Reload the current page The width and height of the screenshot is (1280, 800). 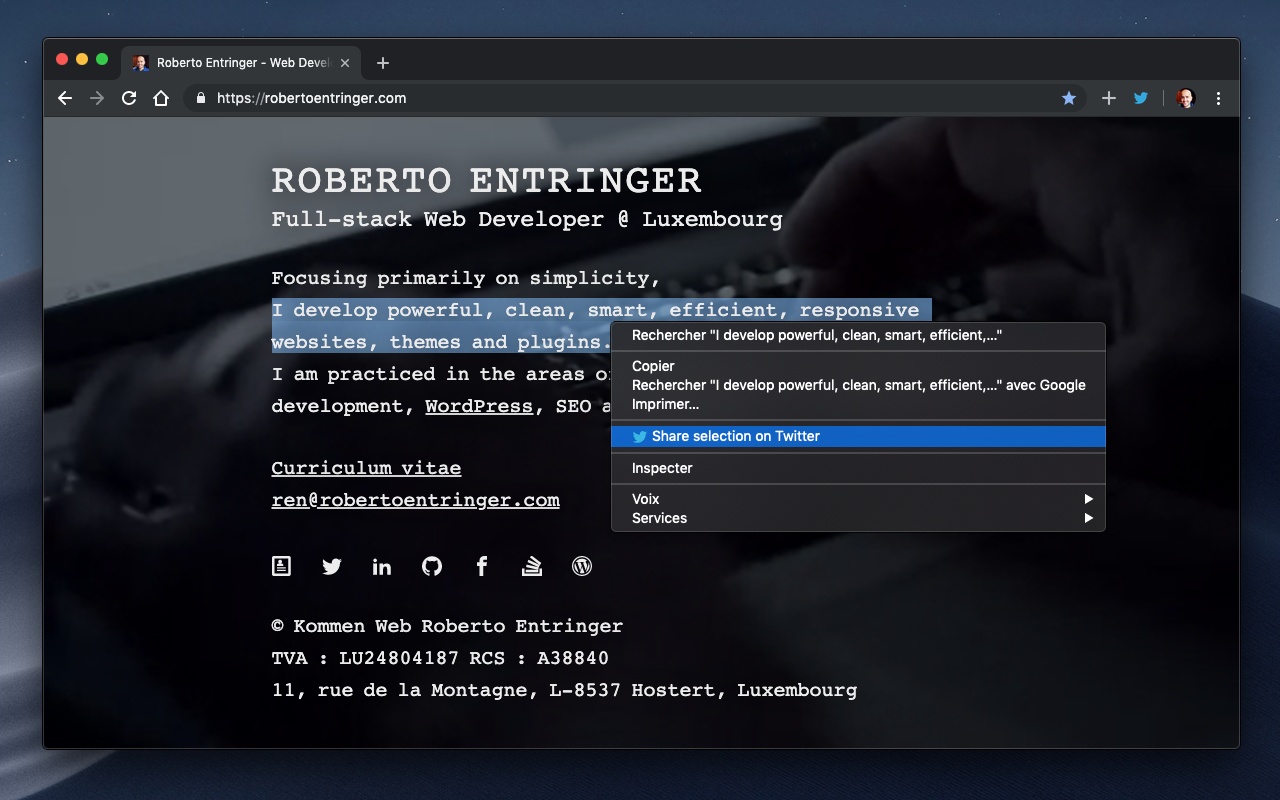click(x=129, y=98)
